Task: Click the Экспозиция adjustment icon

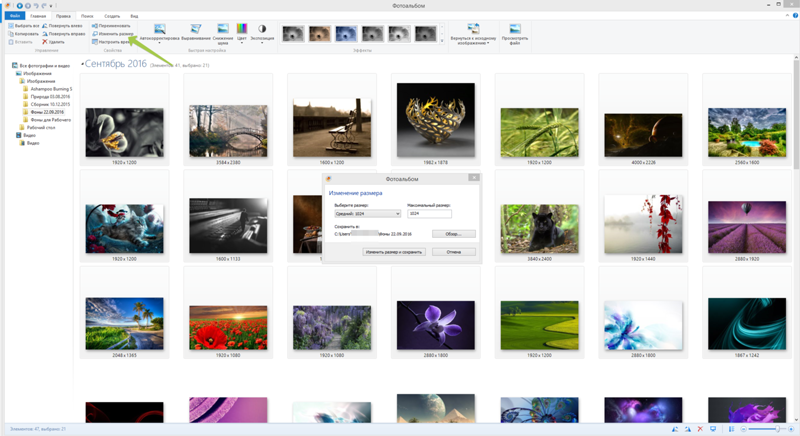Action: [262, 29]
